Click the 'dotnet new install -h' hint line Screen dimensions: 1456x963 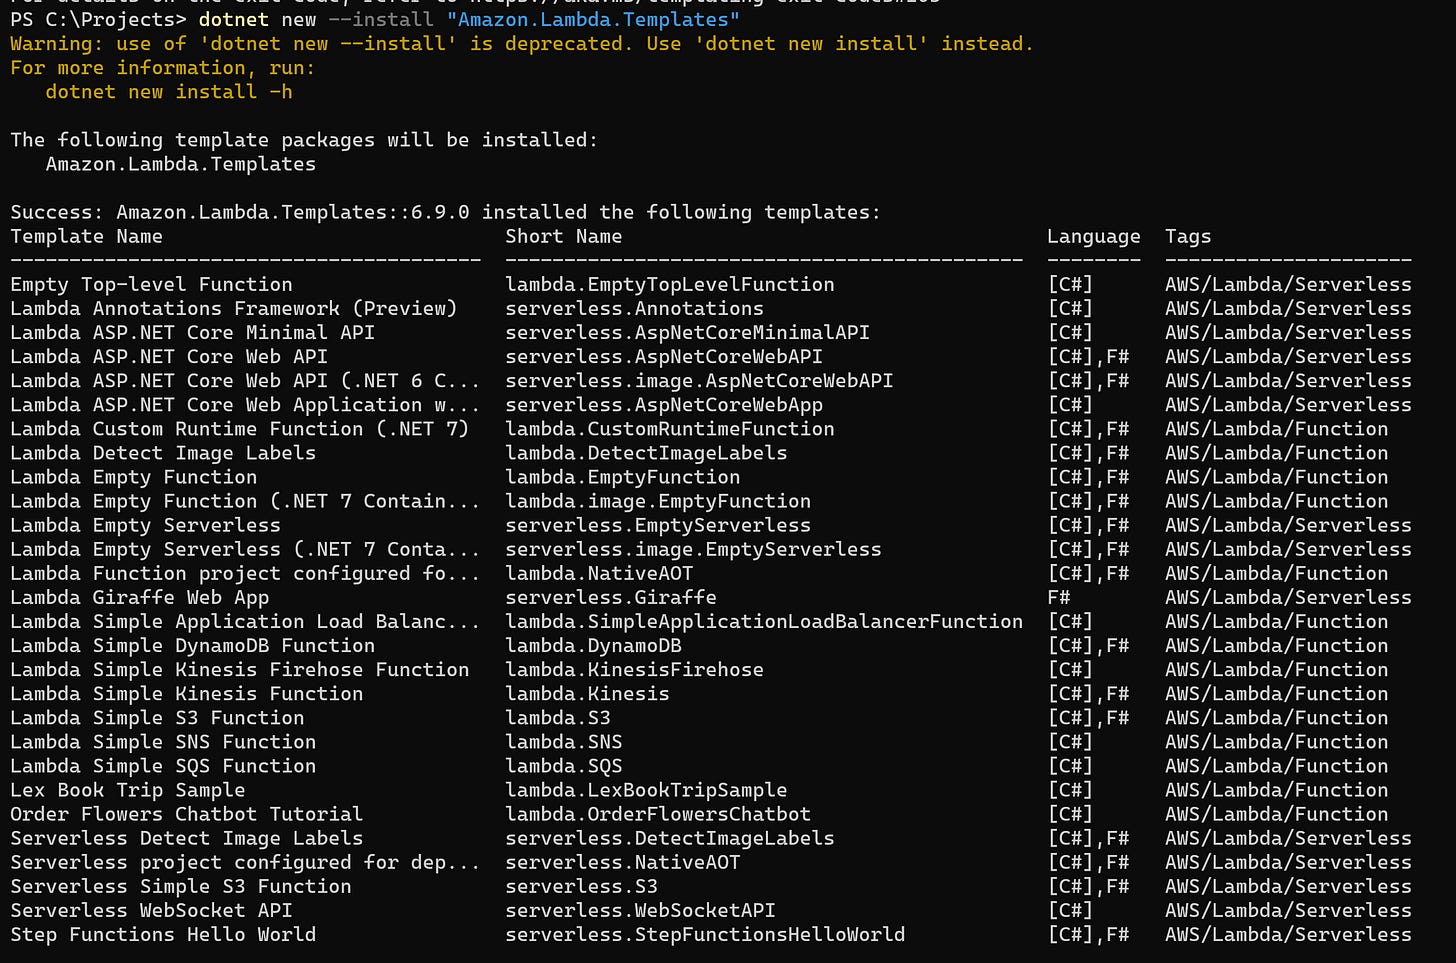tap(169, 92)
